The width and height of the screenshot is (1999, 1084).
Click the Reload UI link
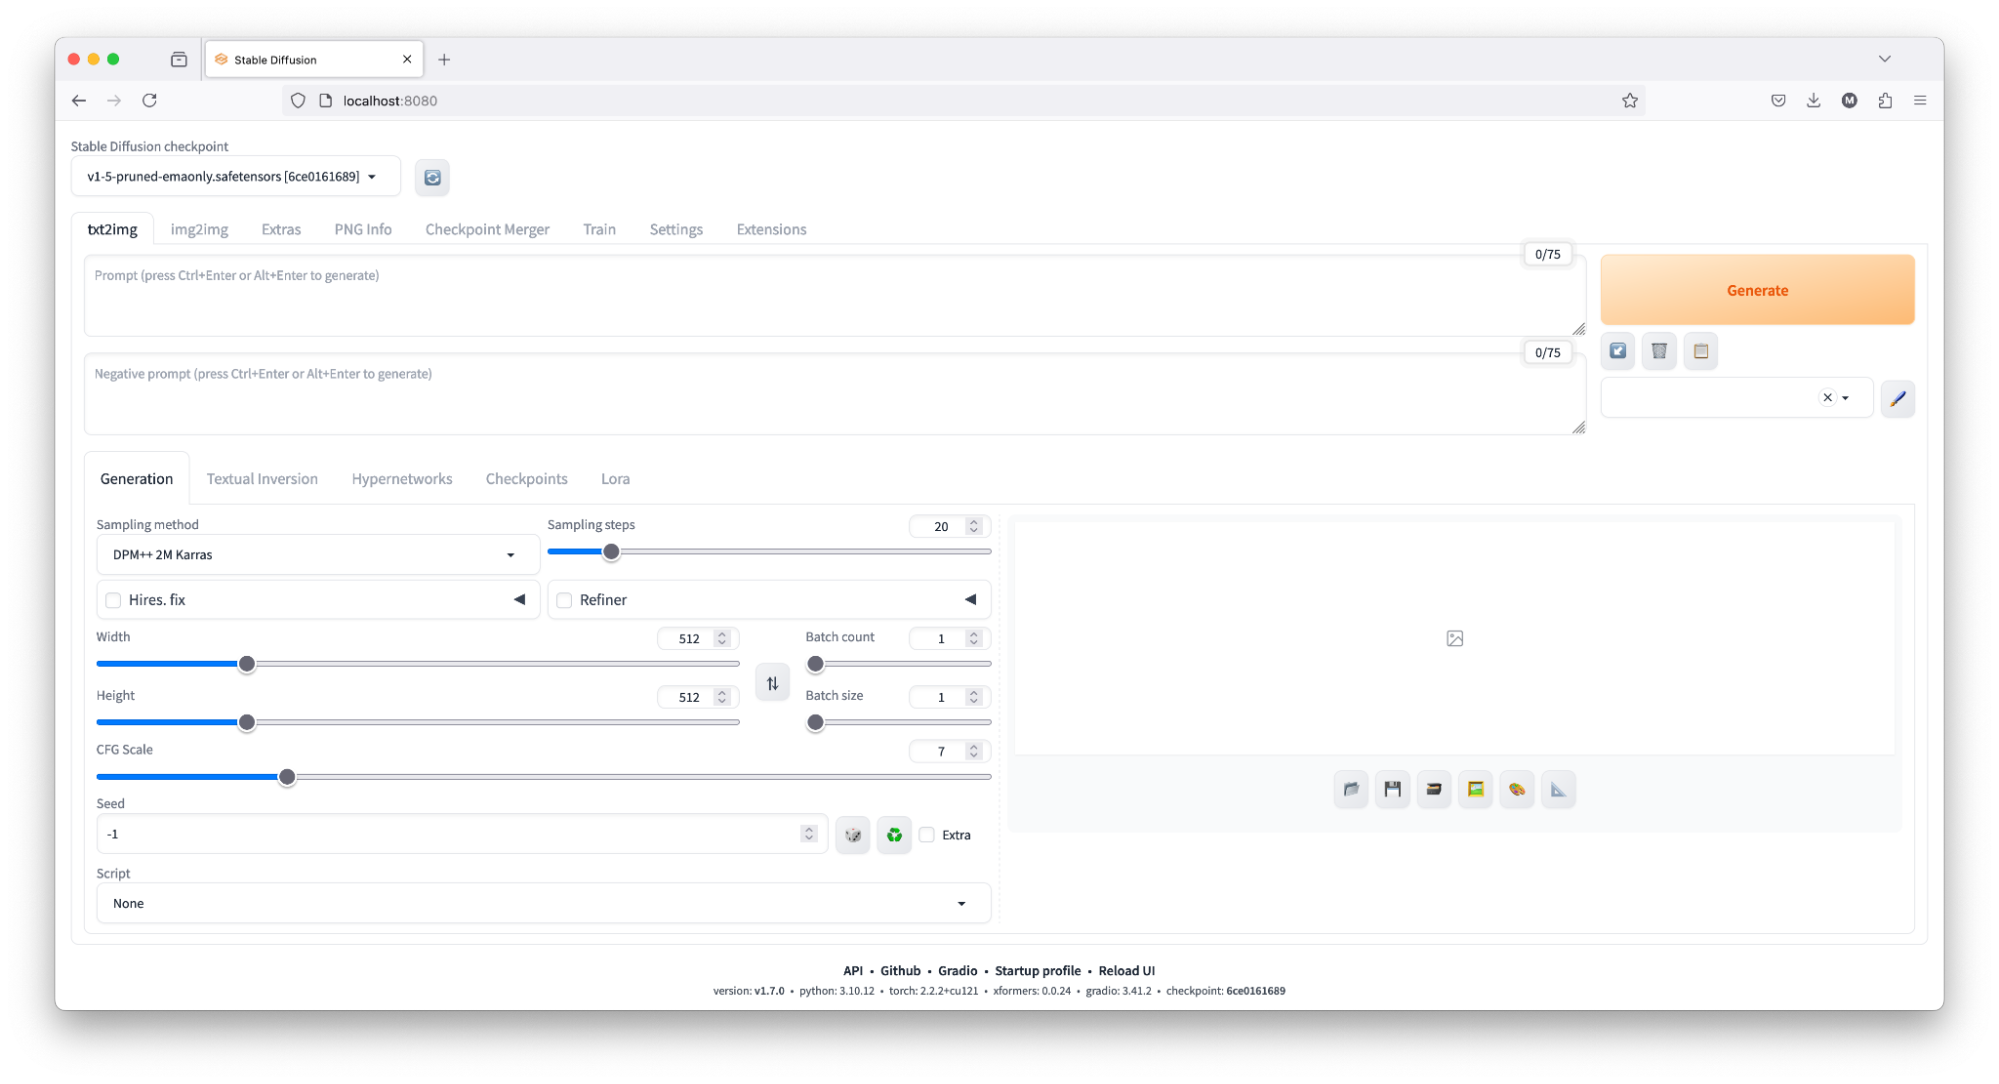pyautogui.click(x=1126, y=971)
